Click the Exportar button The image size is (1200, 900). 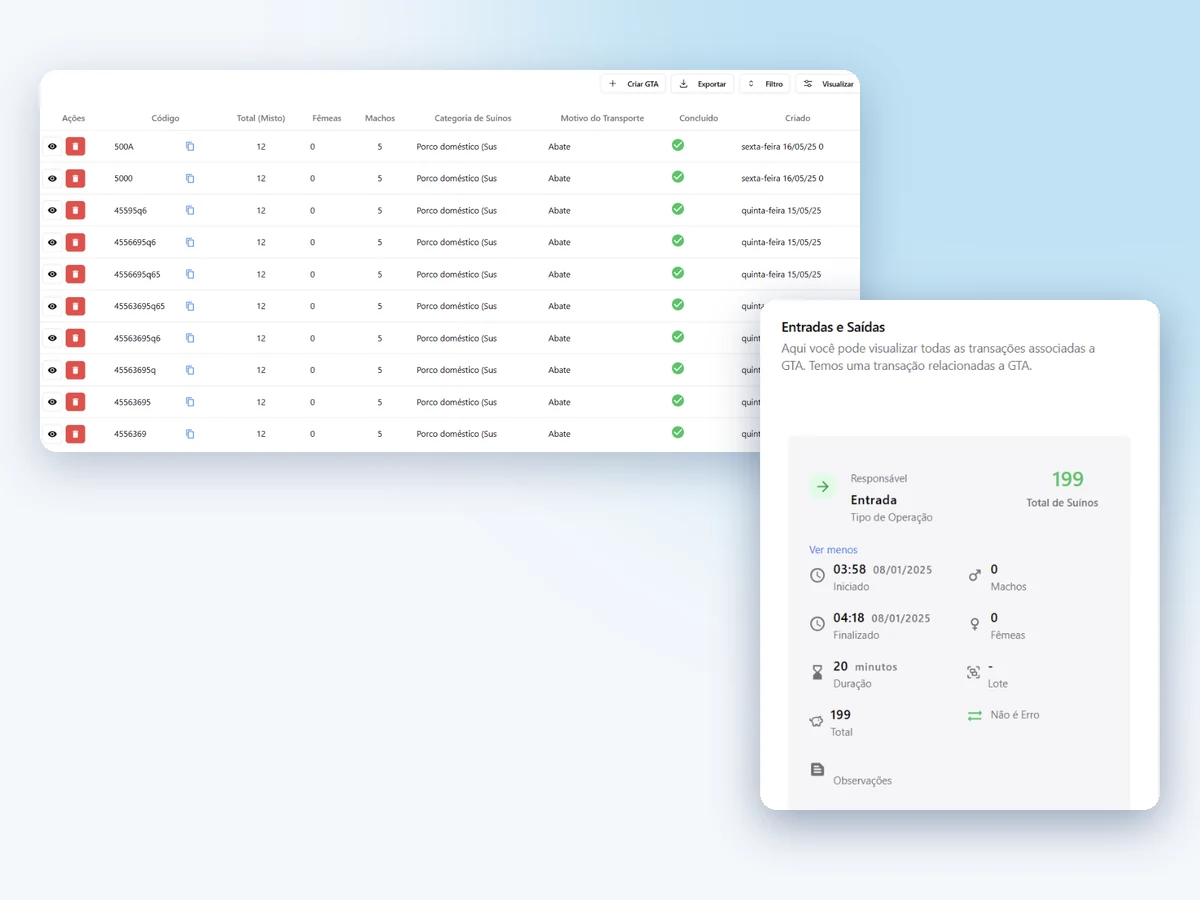pyautogui.click(x=702, y=84)
